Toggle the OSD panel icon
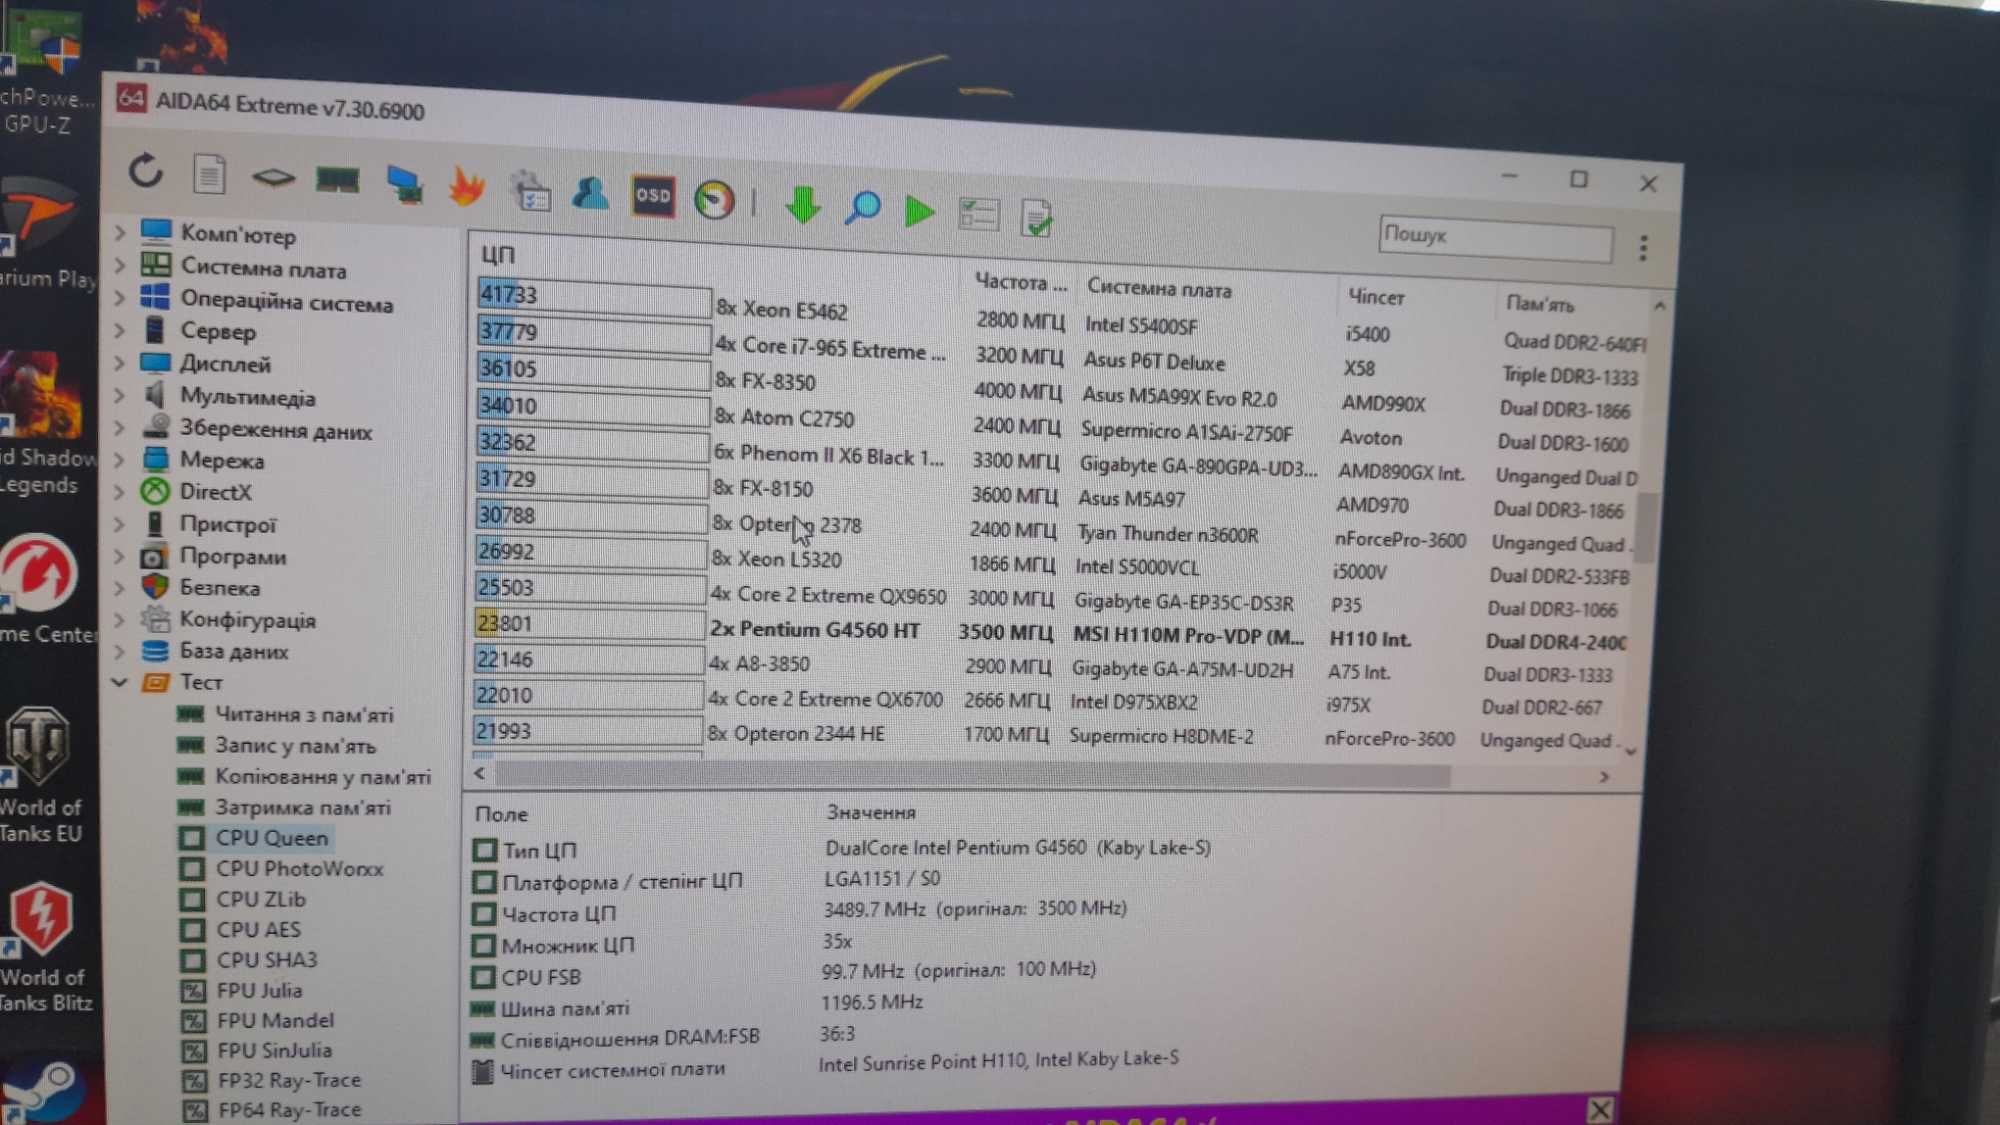 click(653, 196)
